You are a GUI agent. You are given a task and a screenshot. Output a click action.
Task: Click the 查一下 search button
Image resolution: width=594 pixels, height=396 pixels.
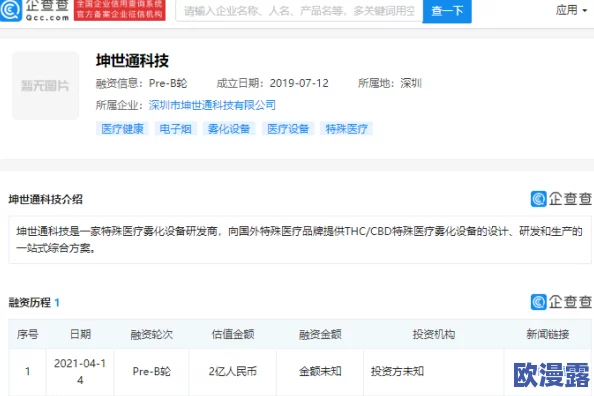coord(447,11)
